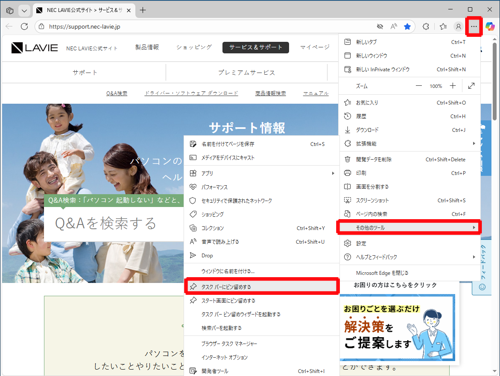Select コレクション submenu entry
The height and width of the screenshot is (376, 500).
point(261,228)
